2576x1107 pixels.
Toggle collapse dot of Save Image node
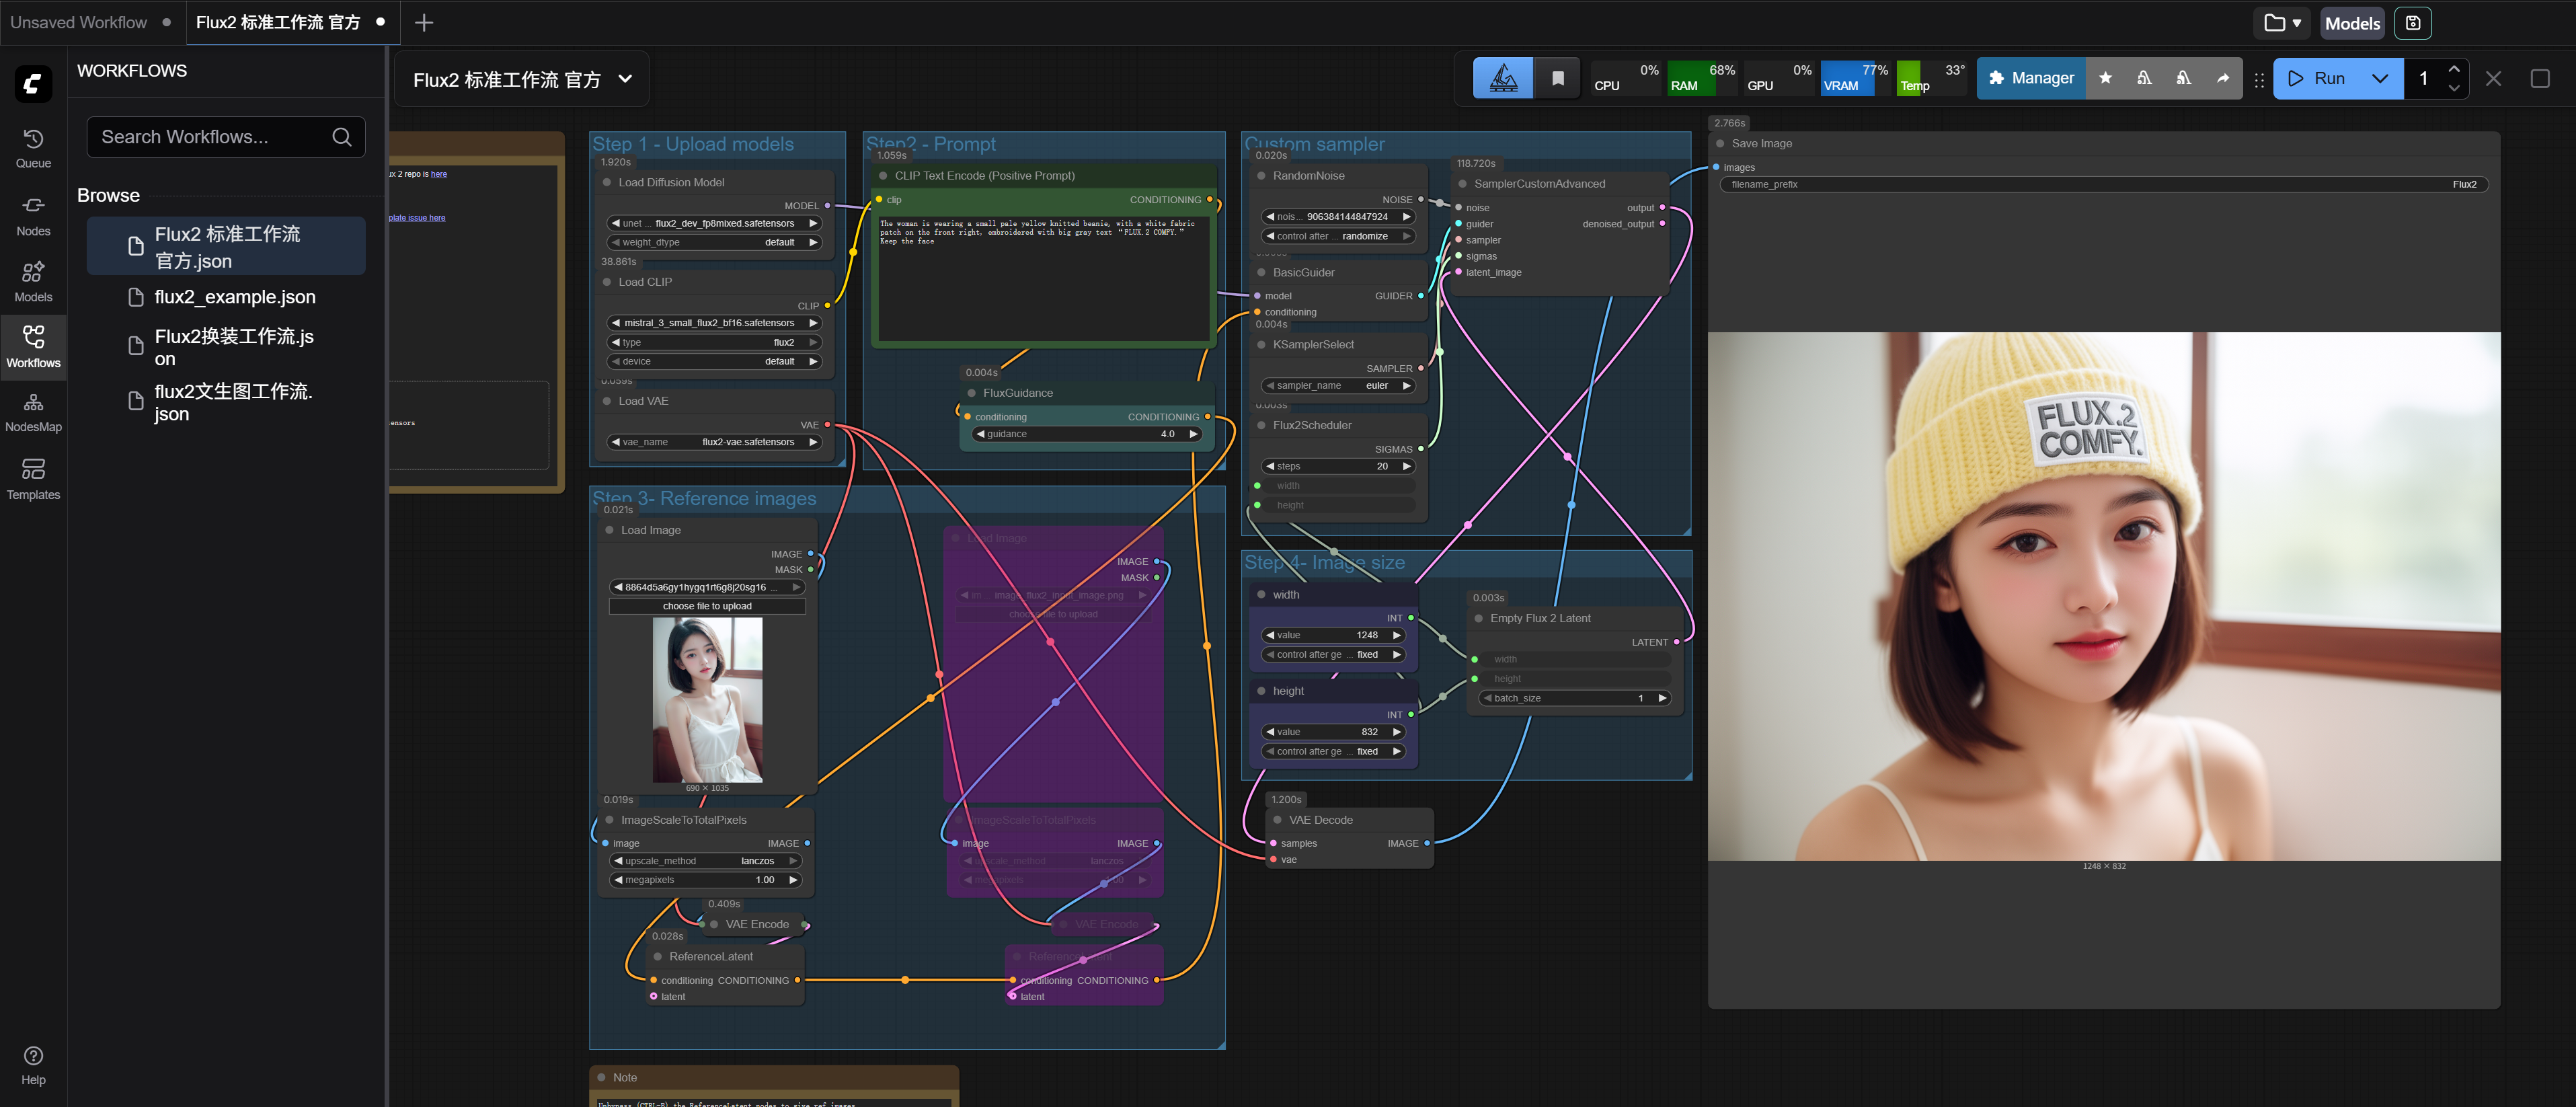[1720, 144]
